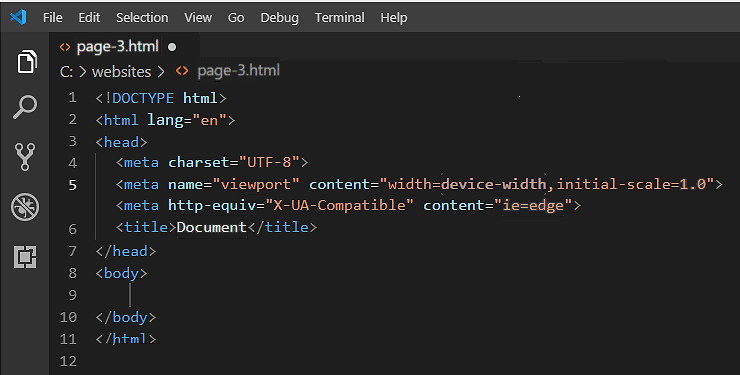Image resolution: width=740 pixels, height=375 pixels.
Task: Click the http-equiv attribute name
Action: point(212,206)
